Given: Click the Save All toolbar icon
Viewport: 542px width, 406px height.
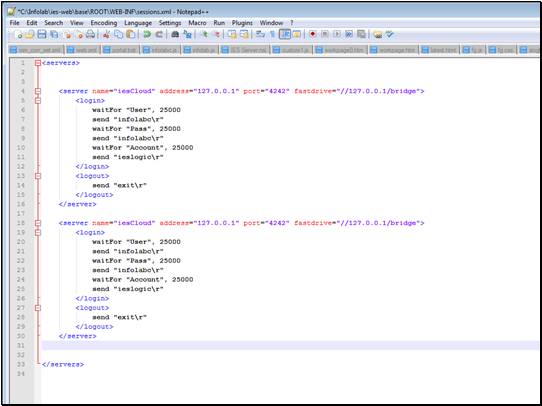Looking at the screenshot, I should tap(54, 34).
